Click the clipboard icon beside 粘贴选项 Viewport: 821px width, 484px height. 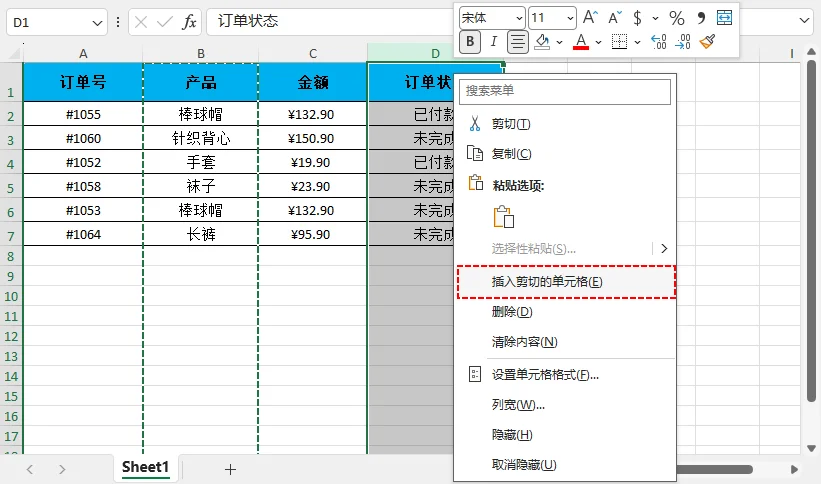point(475,182)
